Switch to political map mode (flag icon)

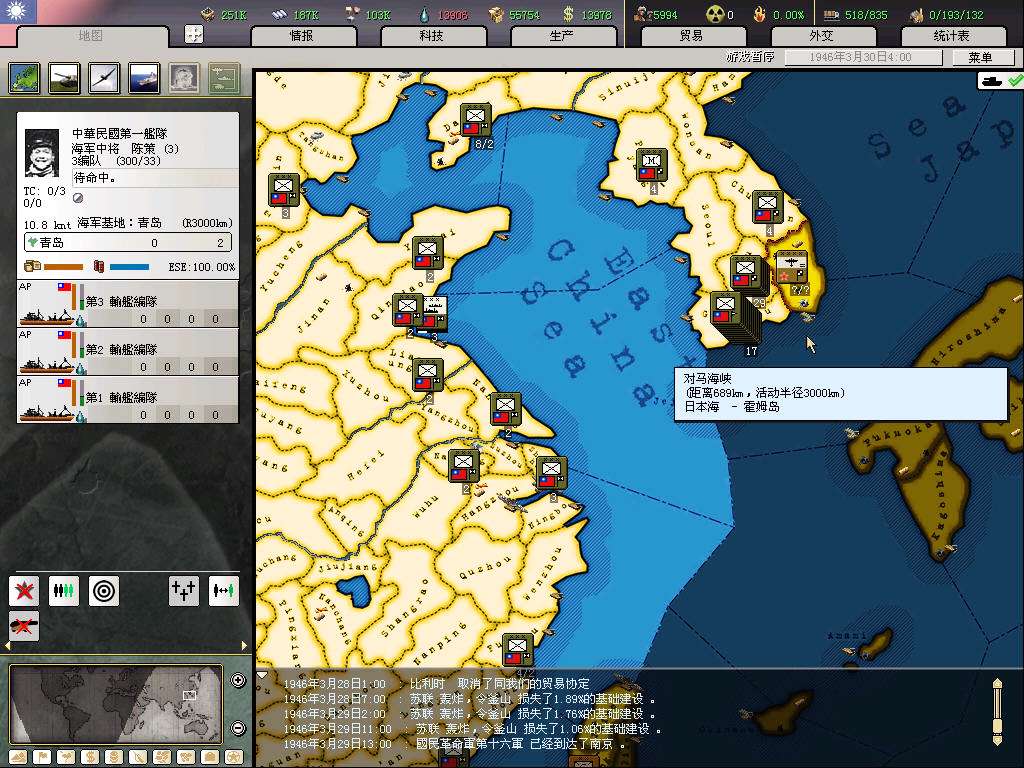pyautogui.click(x=42, y=758)
